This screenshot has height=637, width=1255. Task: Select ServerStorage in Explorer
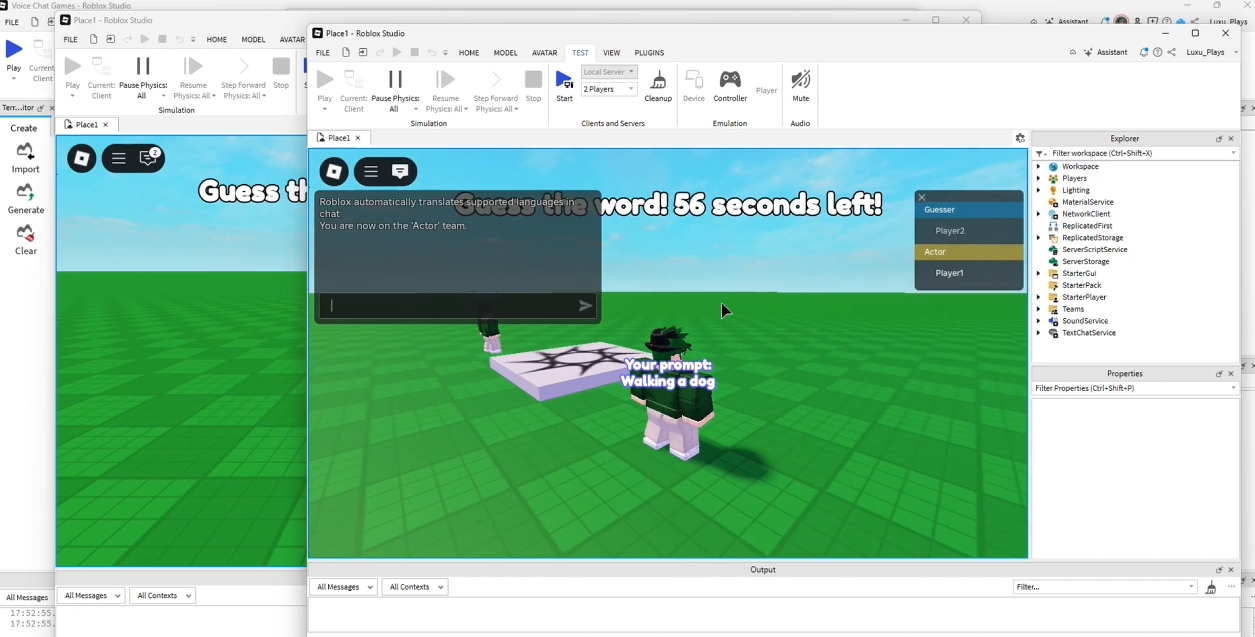(1085, 262)
